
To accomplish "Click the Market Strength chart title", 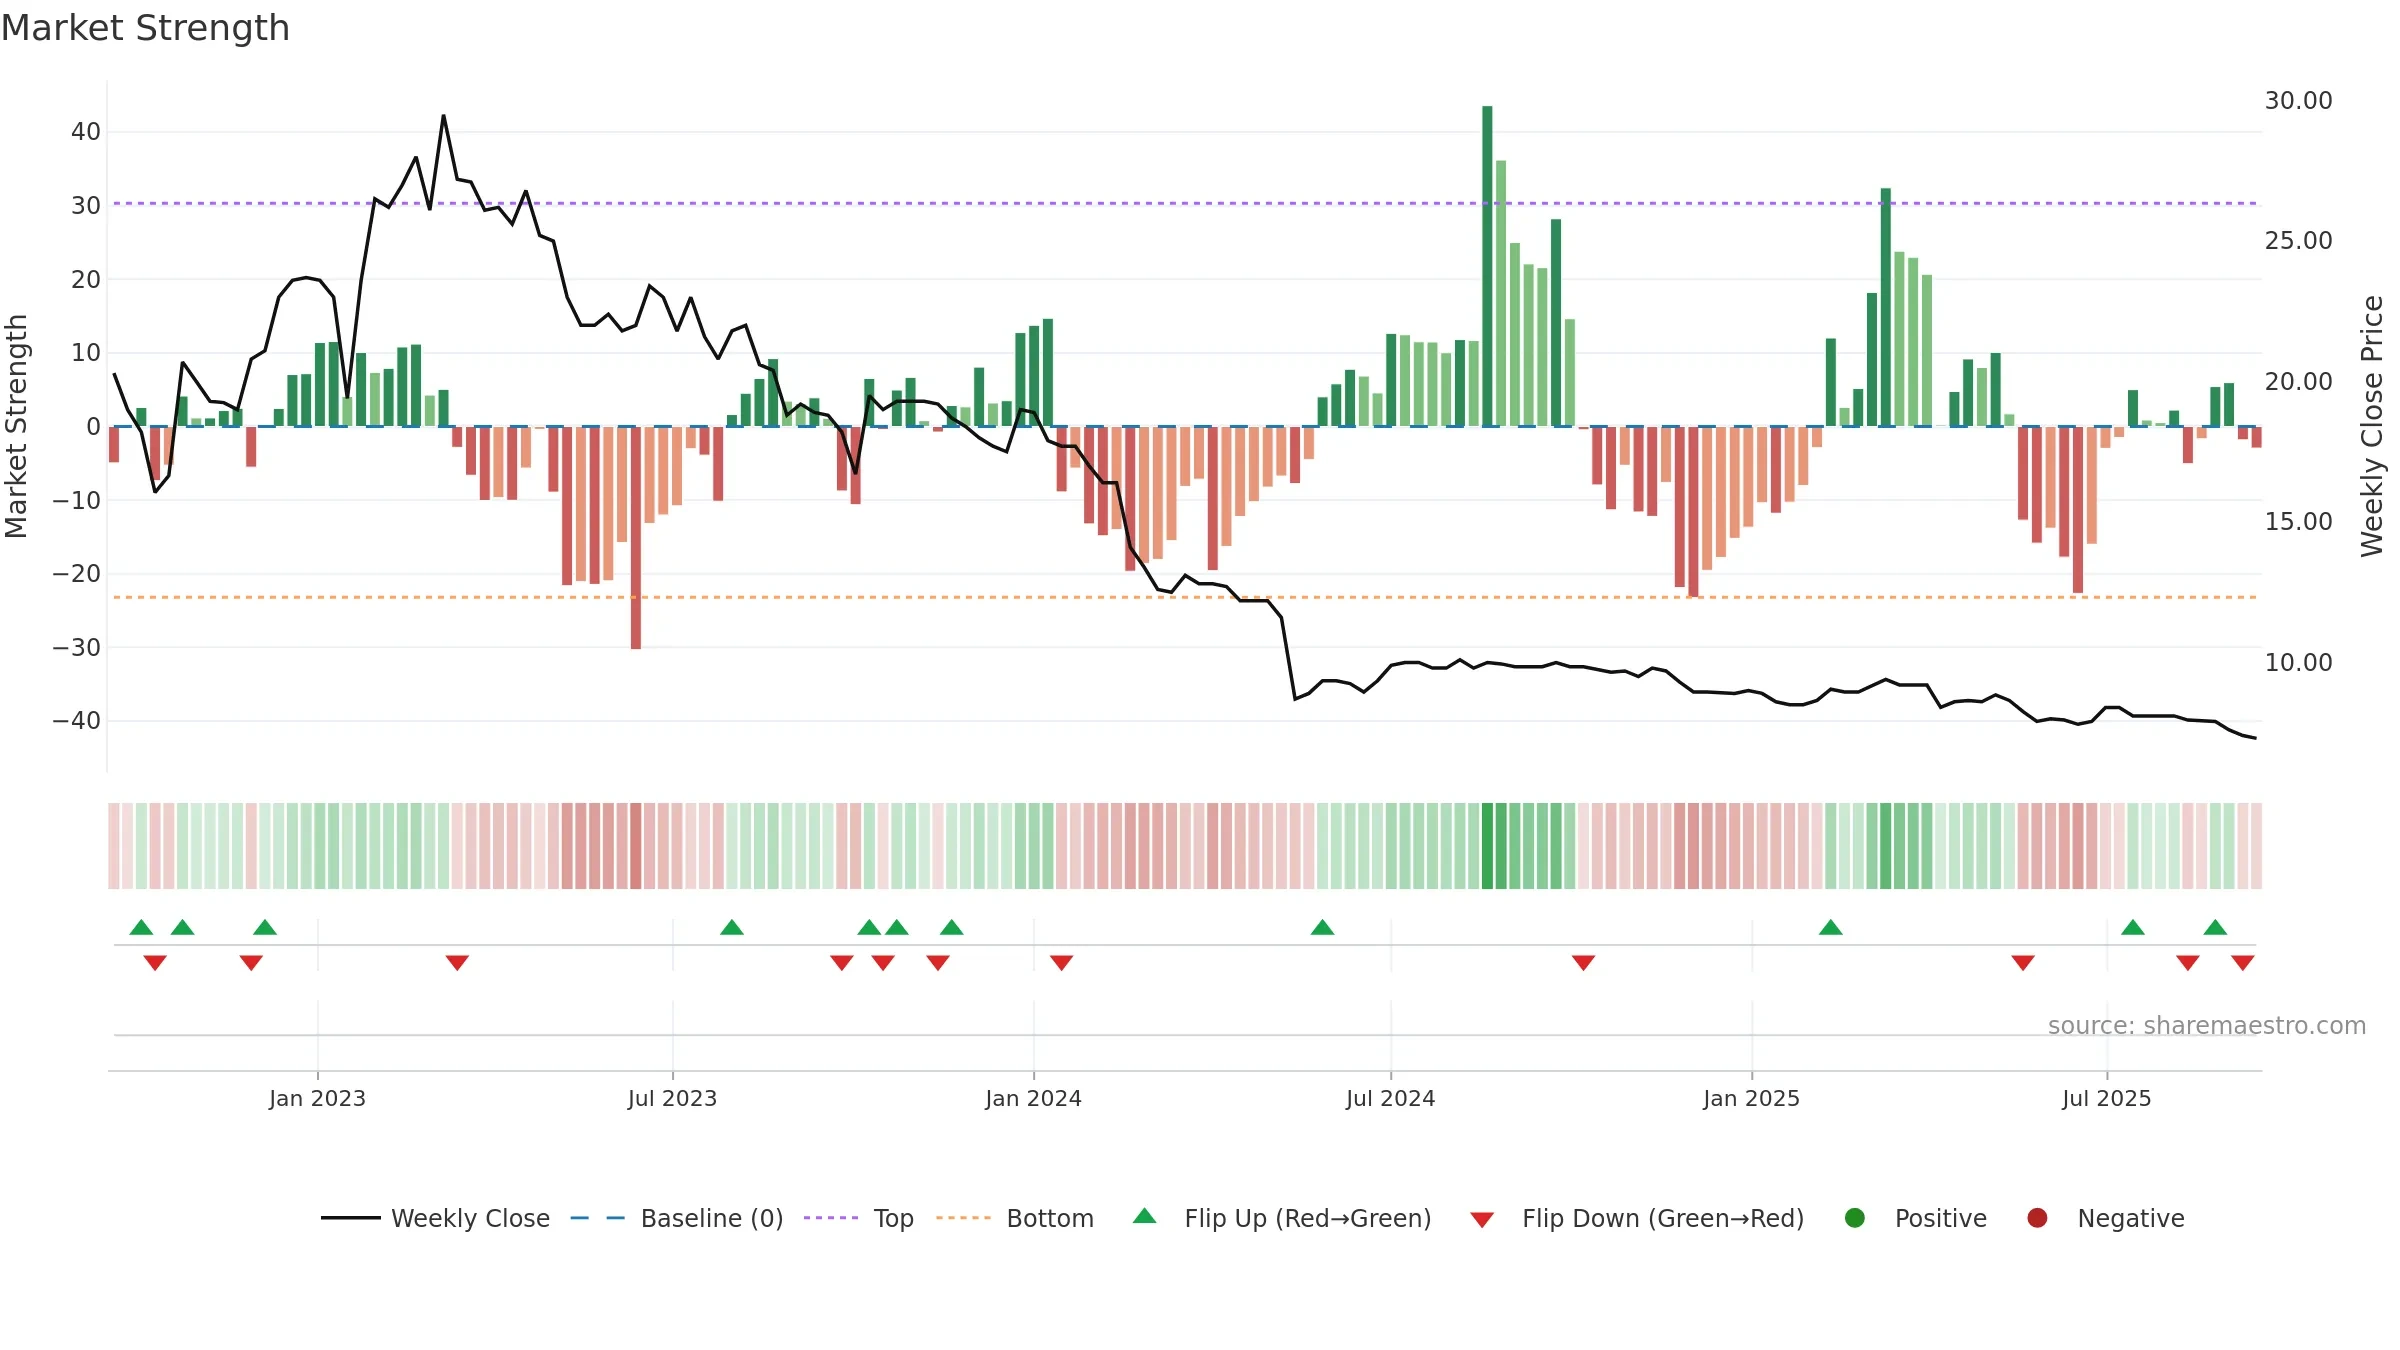I will pyautogui.click(x=145, y=28).
